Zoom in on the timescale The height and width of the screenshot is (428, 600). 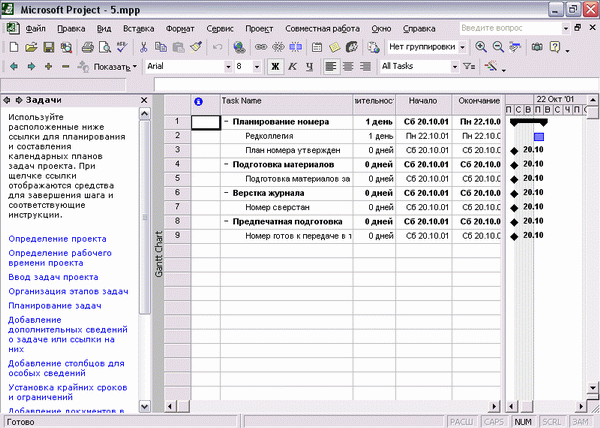click(x=481, y=47)
